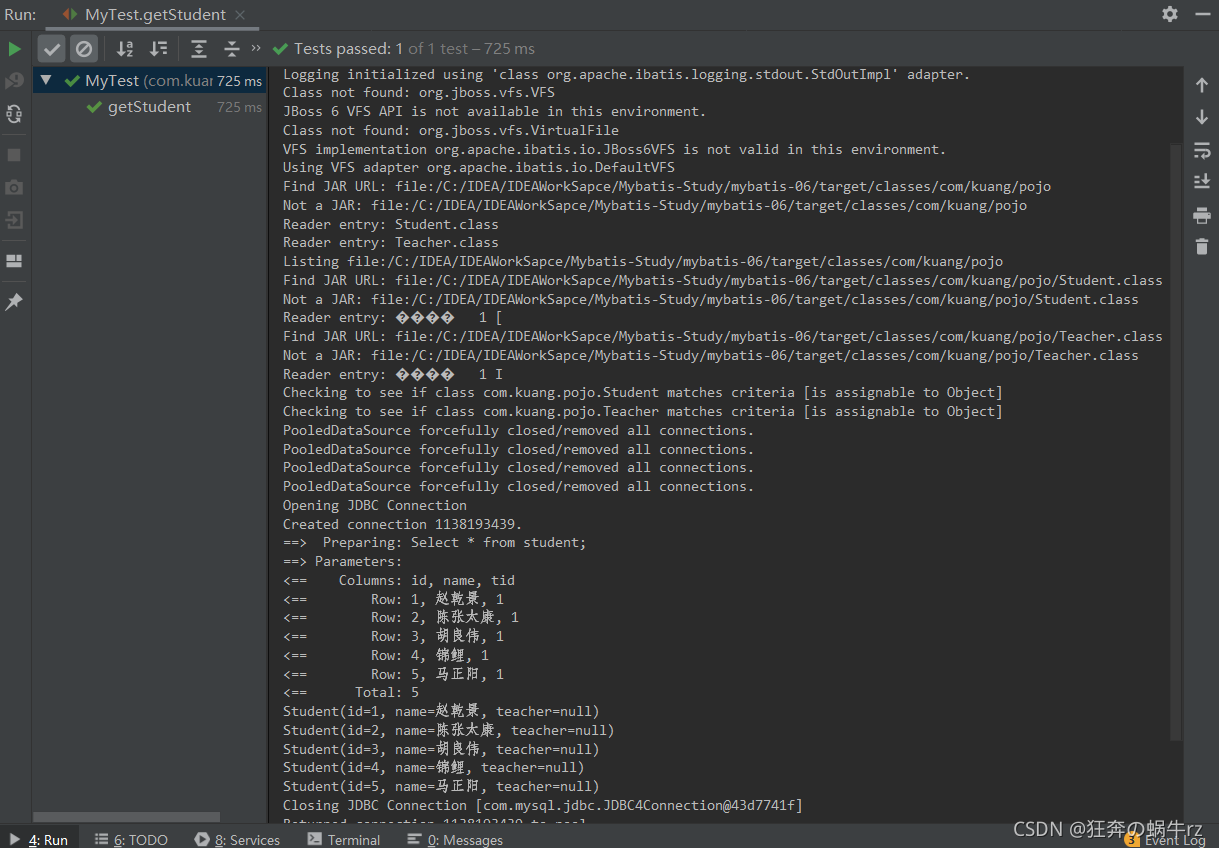Collapse the MyTest tree node
The image size is (1219, 848).
pos(46,80)
